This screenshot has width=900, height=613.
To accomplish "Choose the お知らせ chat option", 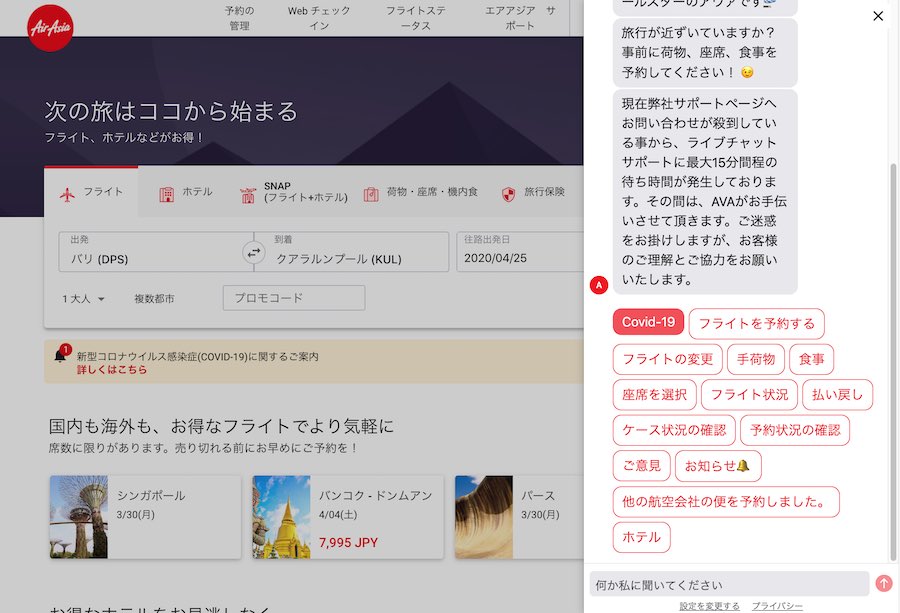I will 718,466.
